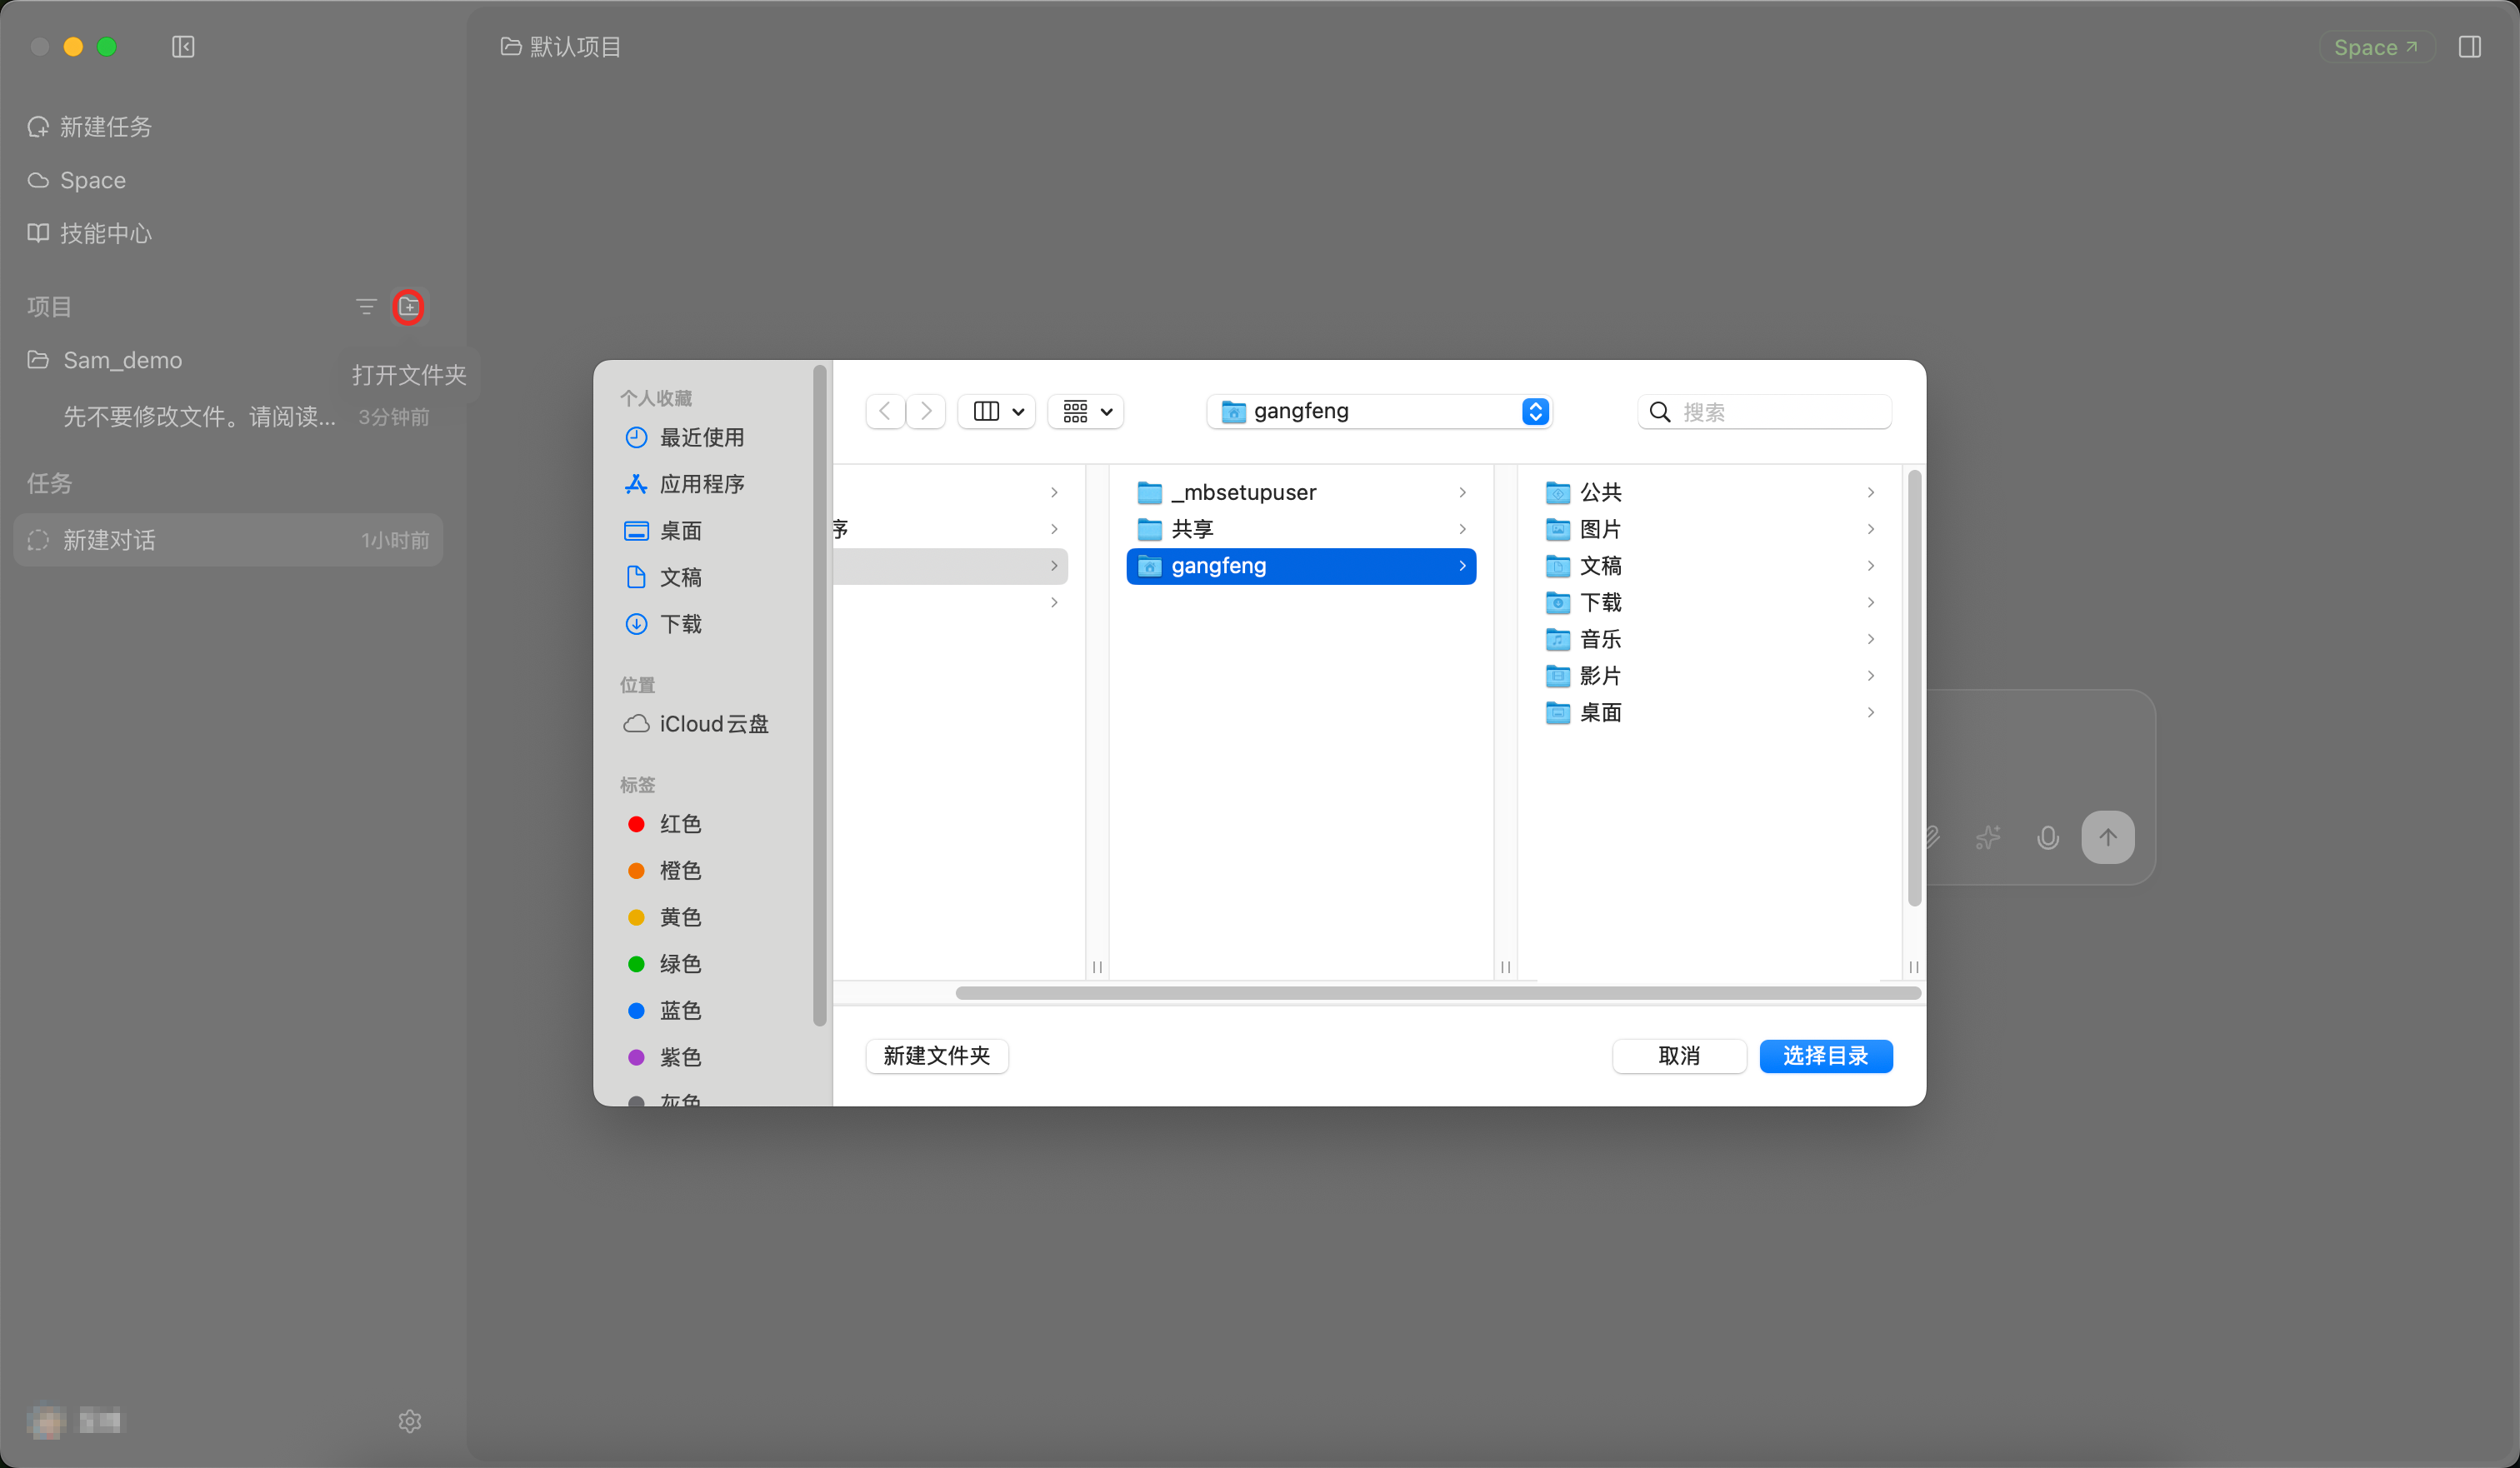The width and height of the screenshot is (2520, 1468).
Task: Click the sparkle enhance icon
Action: point(1988,837)
